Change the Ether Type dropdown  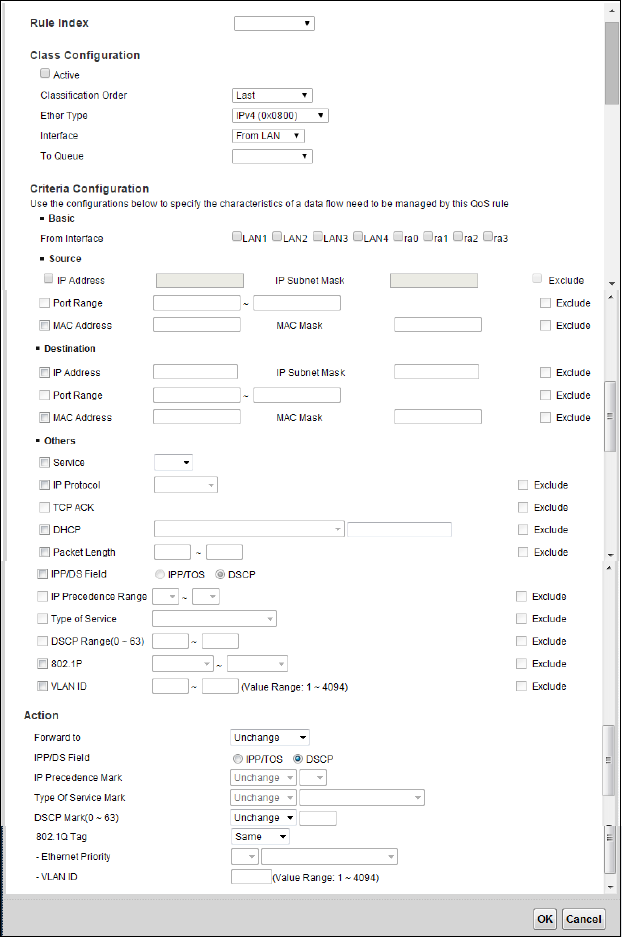[280, 115]
